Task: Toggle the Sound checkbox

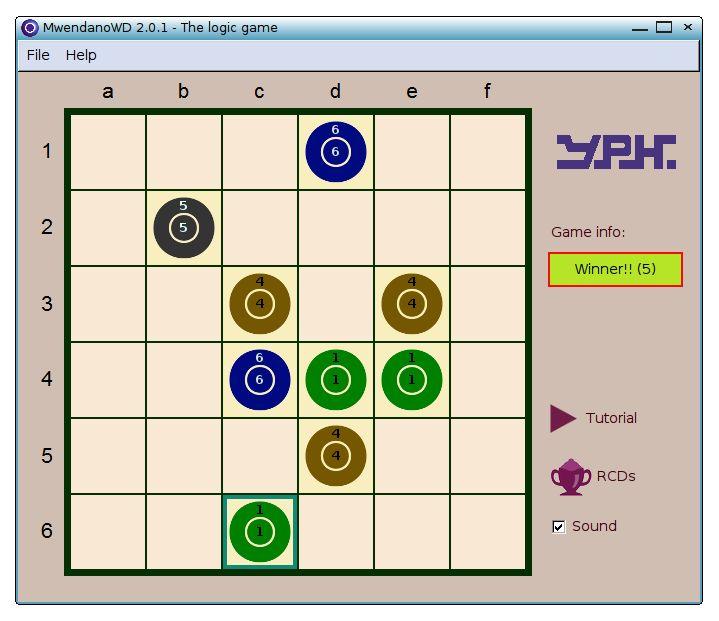Action: (x=559, y=527)
